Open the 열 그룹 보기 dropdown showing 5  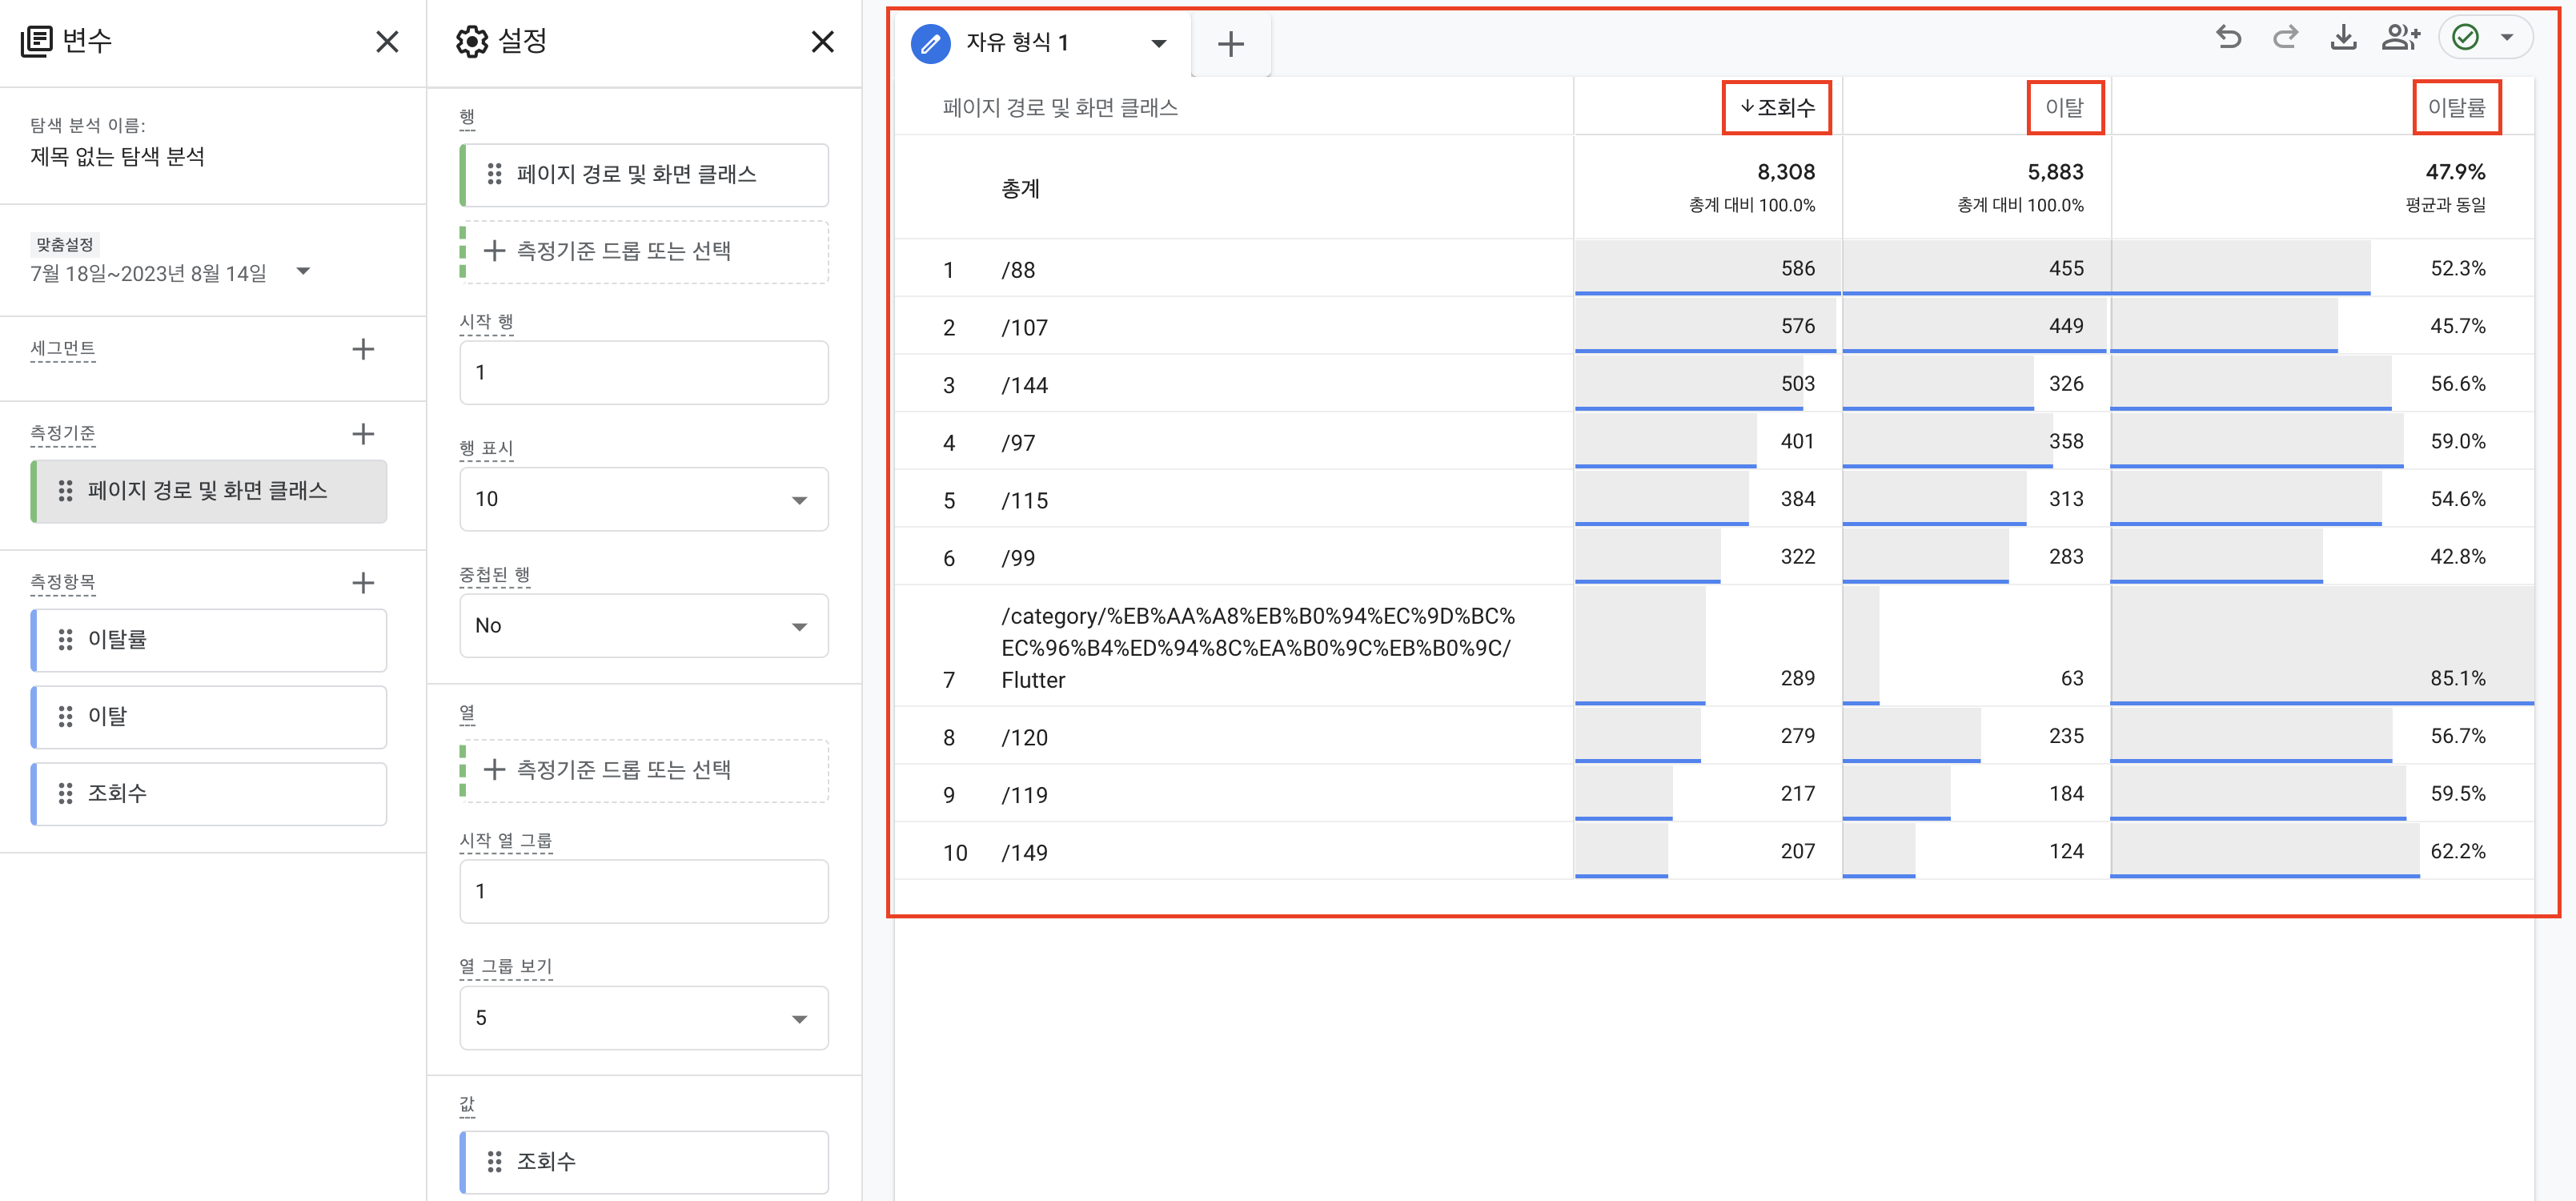643,1018
